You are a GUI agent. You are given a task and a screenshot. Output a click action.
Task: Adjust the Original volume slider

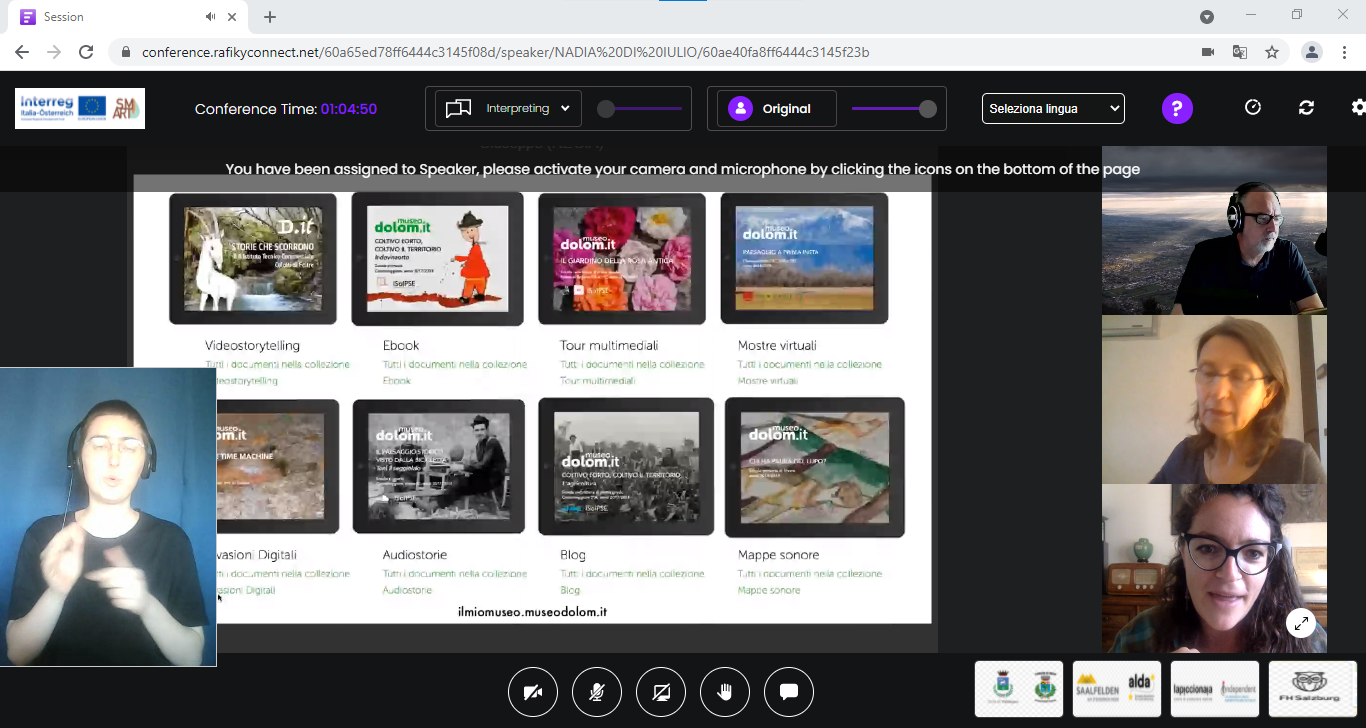(894, 108)
